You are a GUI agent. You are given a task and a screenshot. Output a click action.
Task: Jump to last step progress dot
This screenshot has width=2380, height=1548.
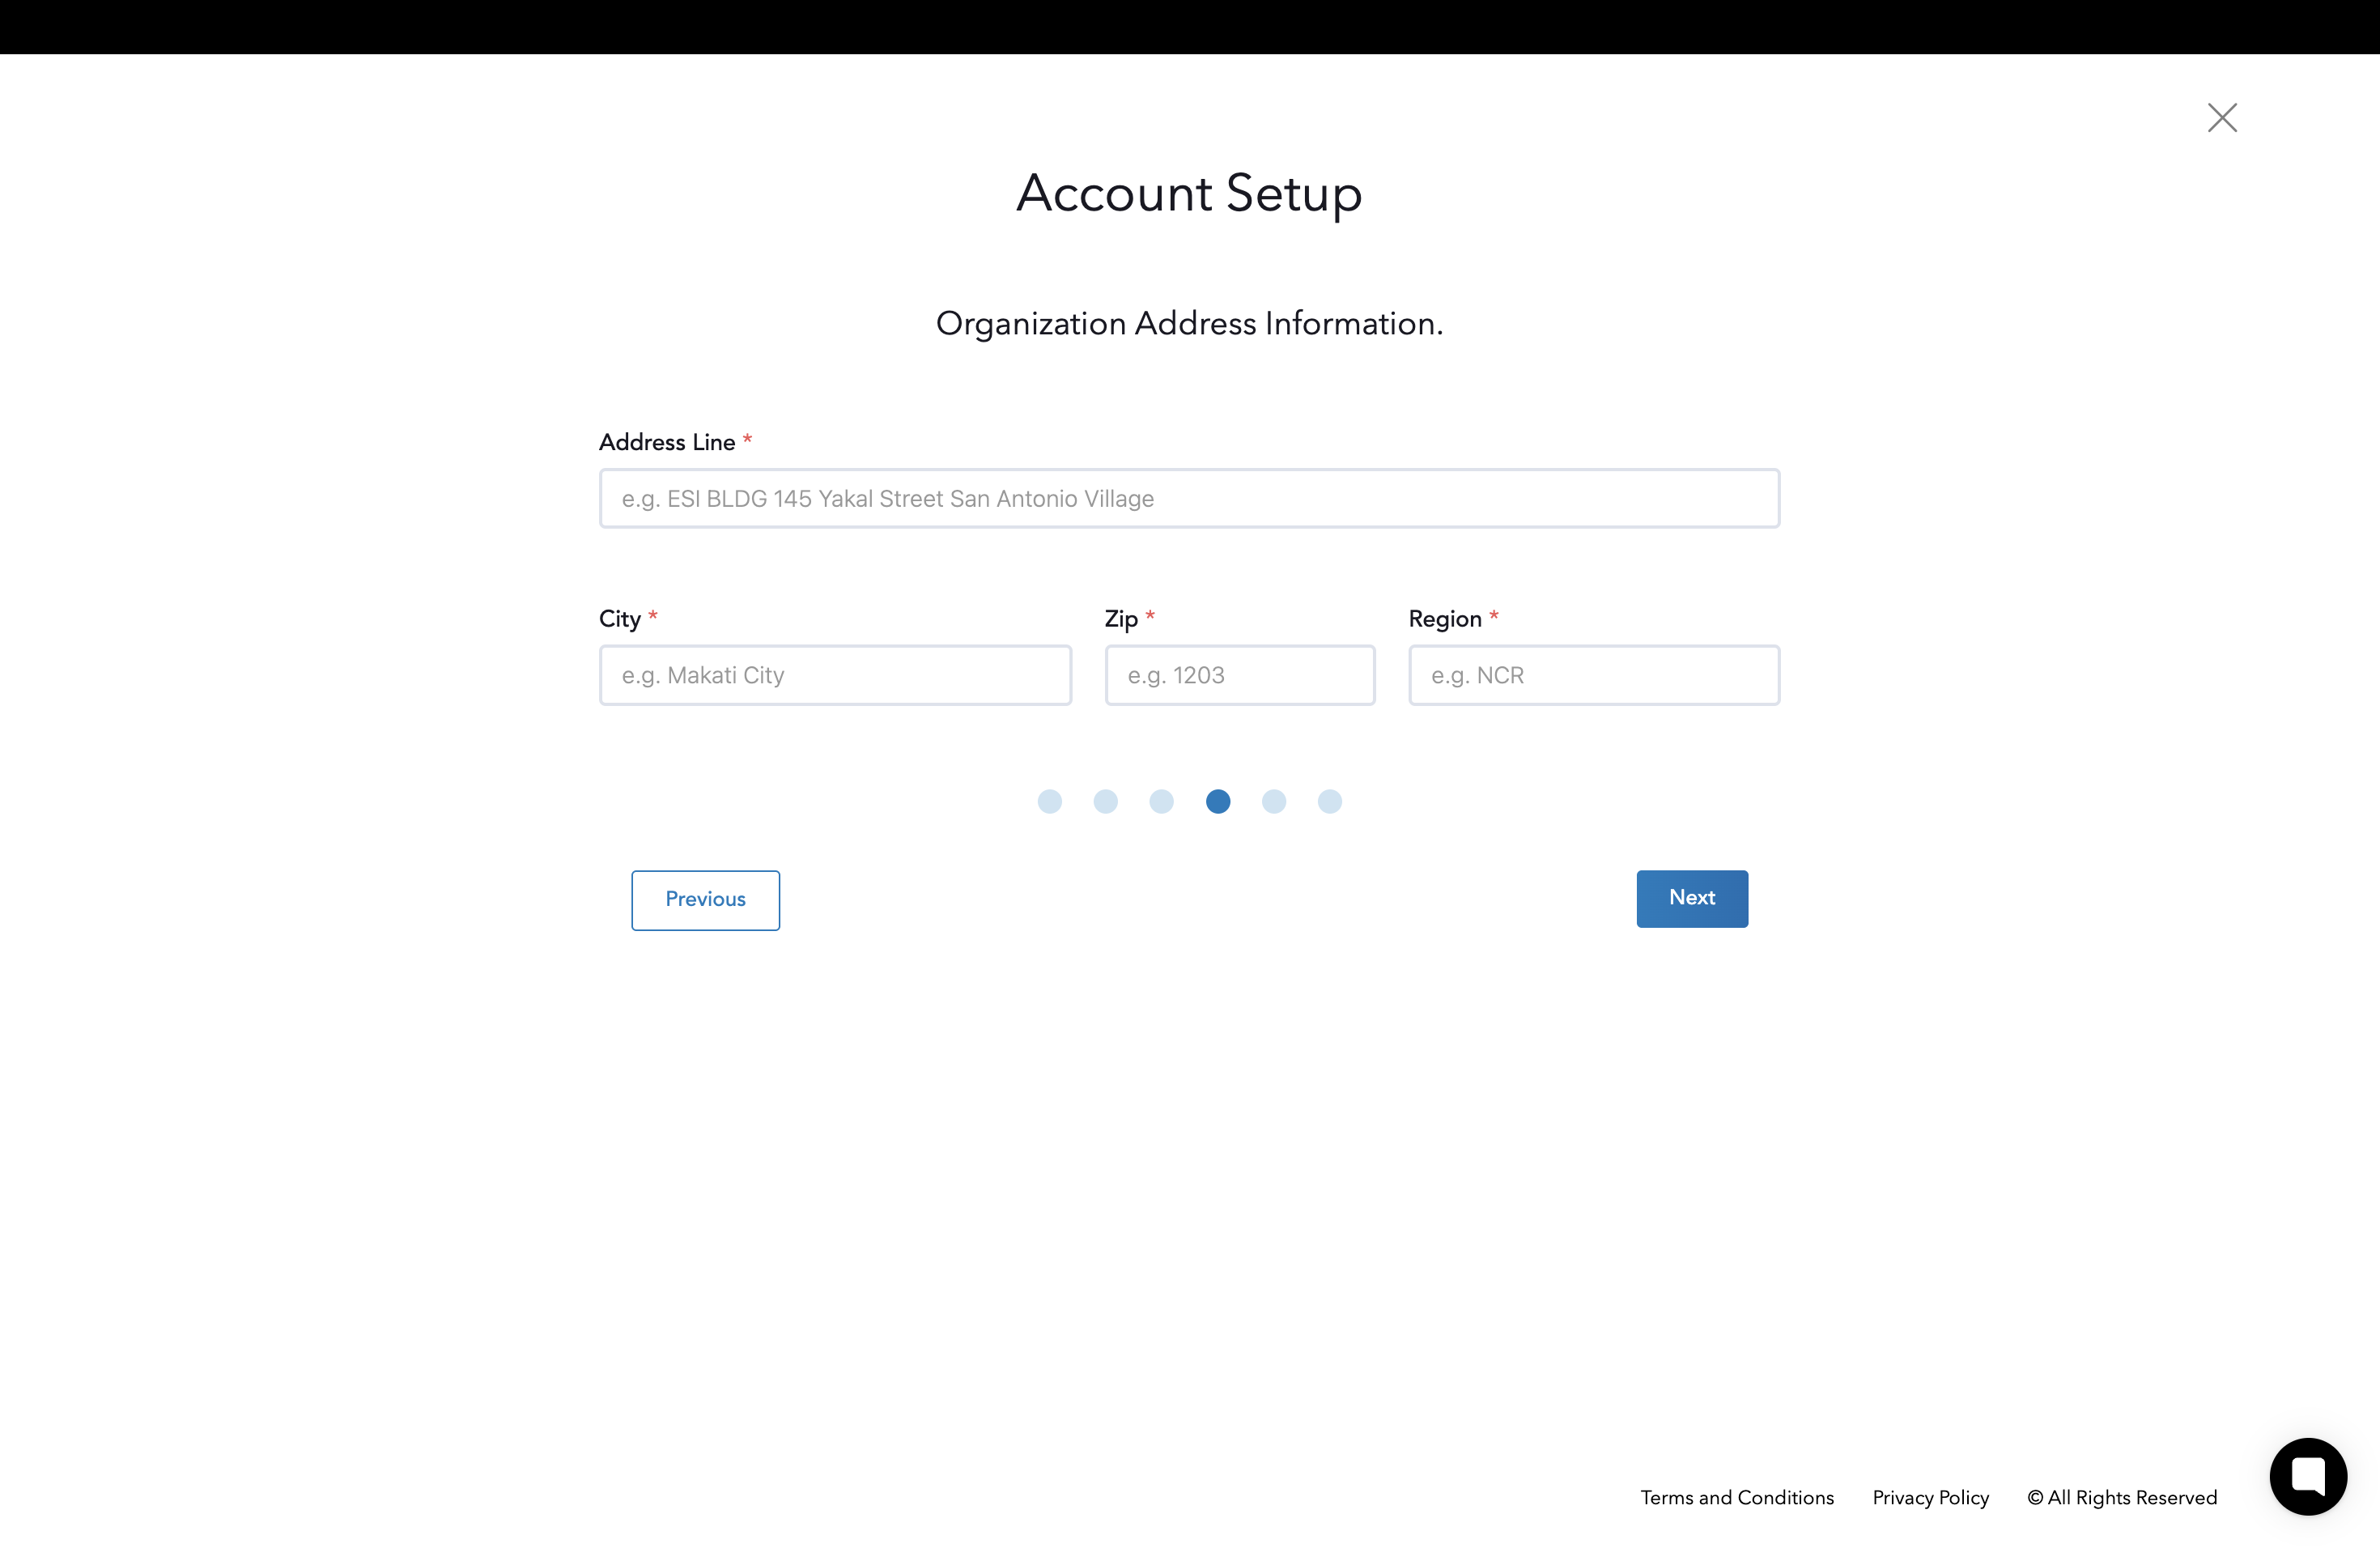[1329, 801]
